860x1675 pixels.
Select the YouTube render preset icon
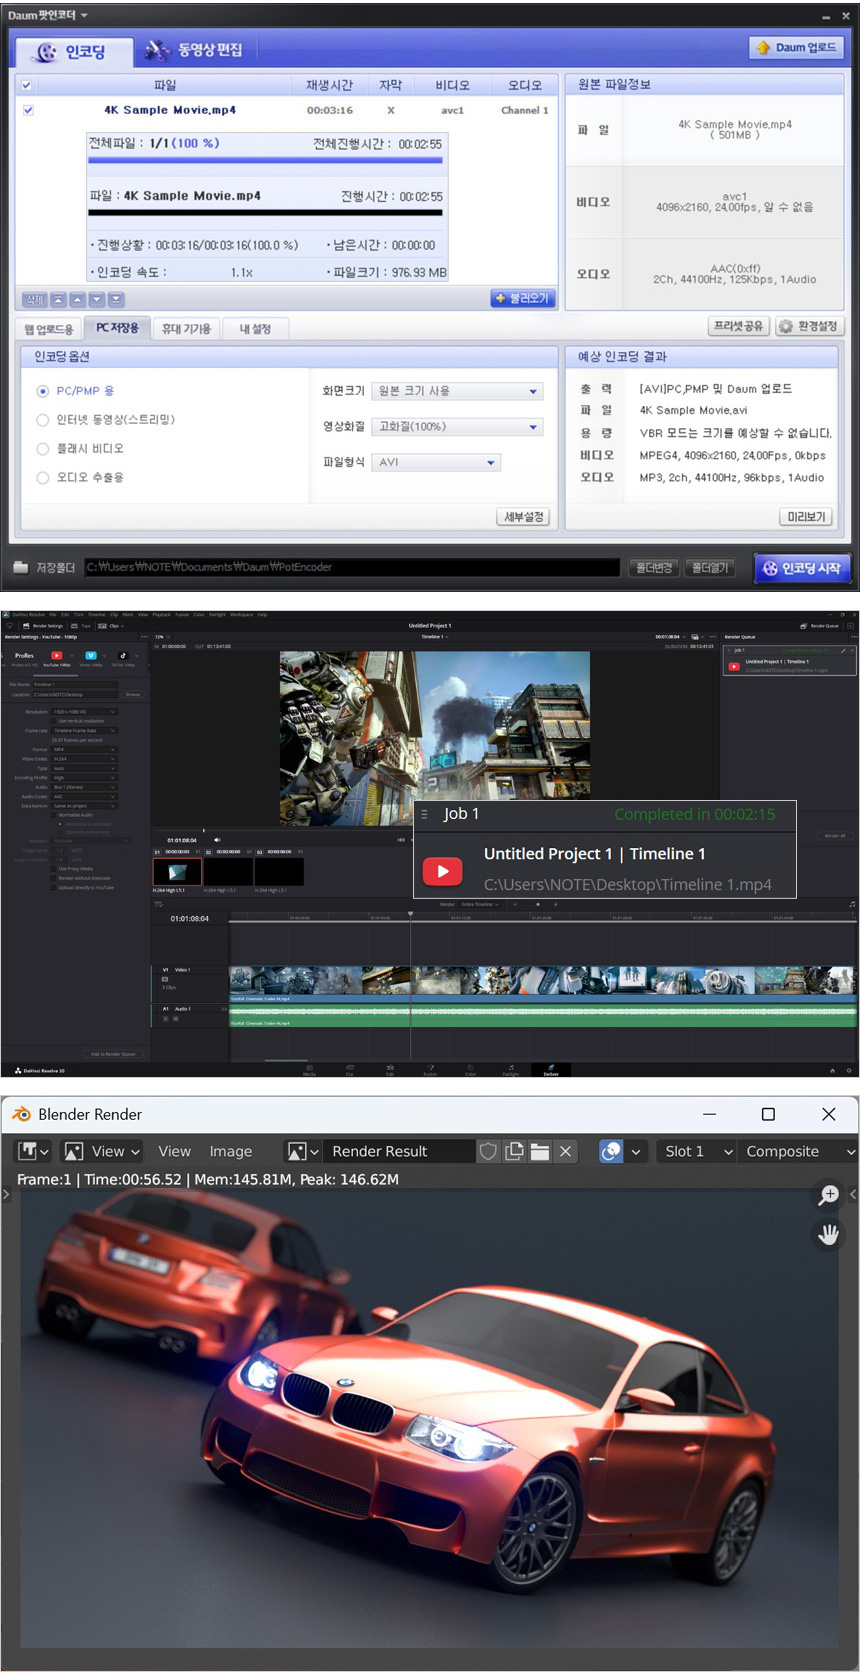tap(56, 656)
